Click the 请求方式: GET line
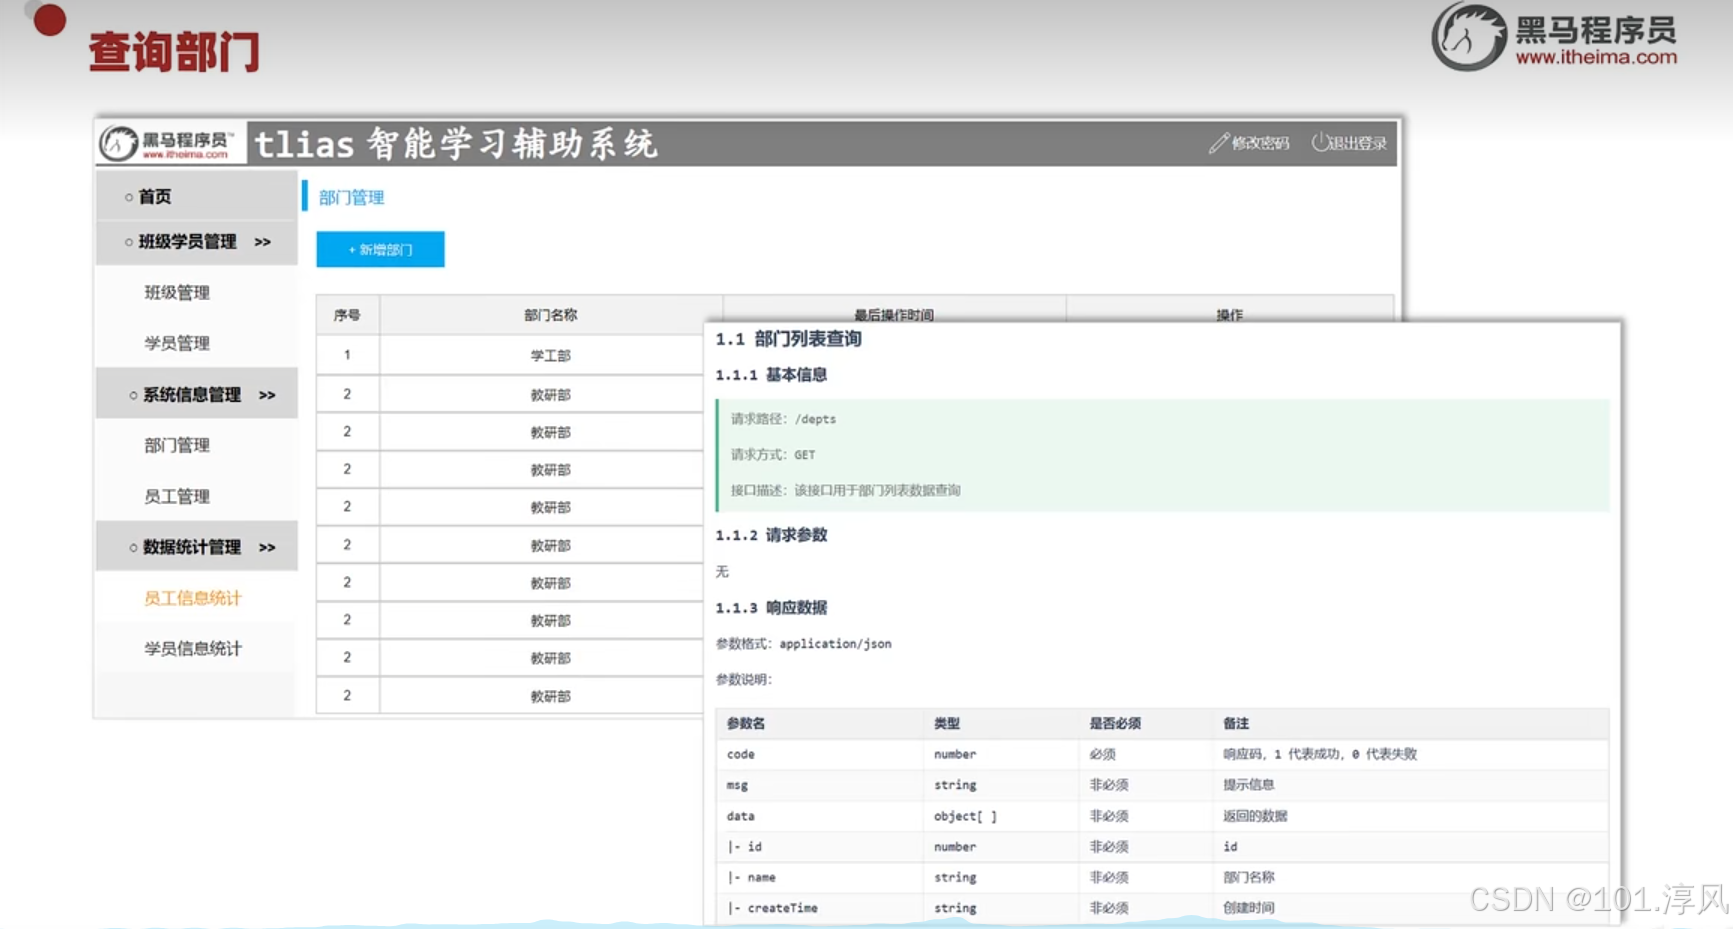 click(773, 455)
